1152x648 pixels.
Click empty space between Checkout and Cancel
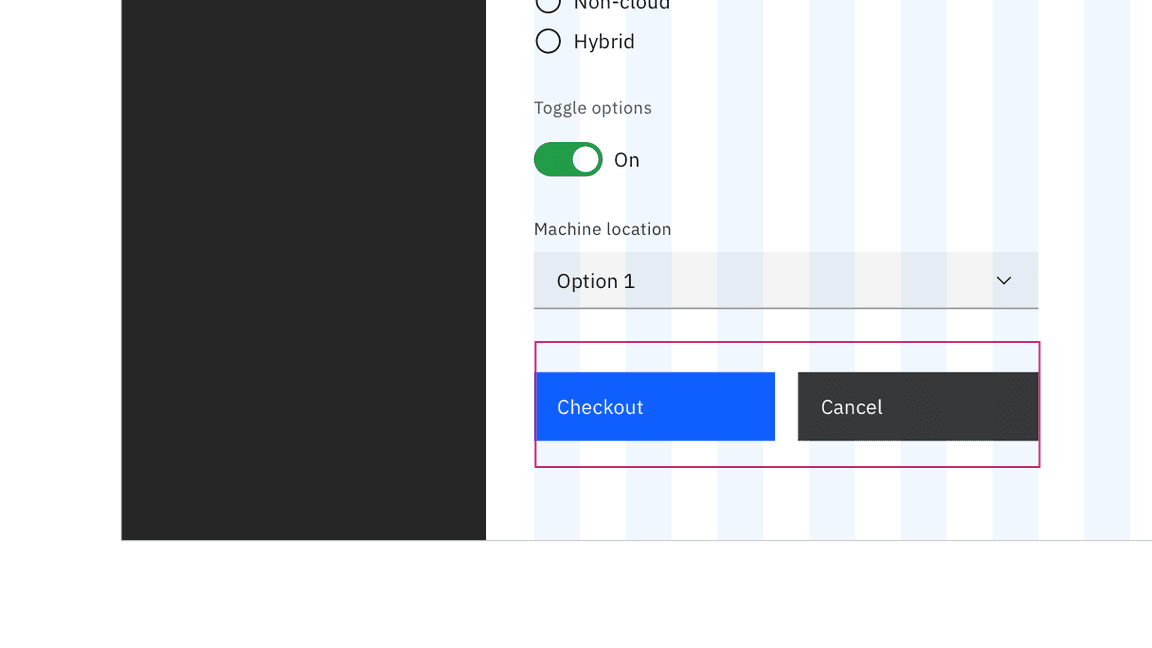coord(786,407)
